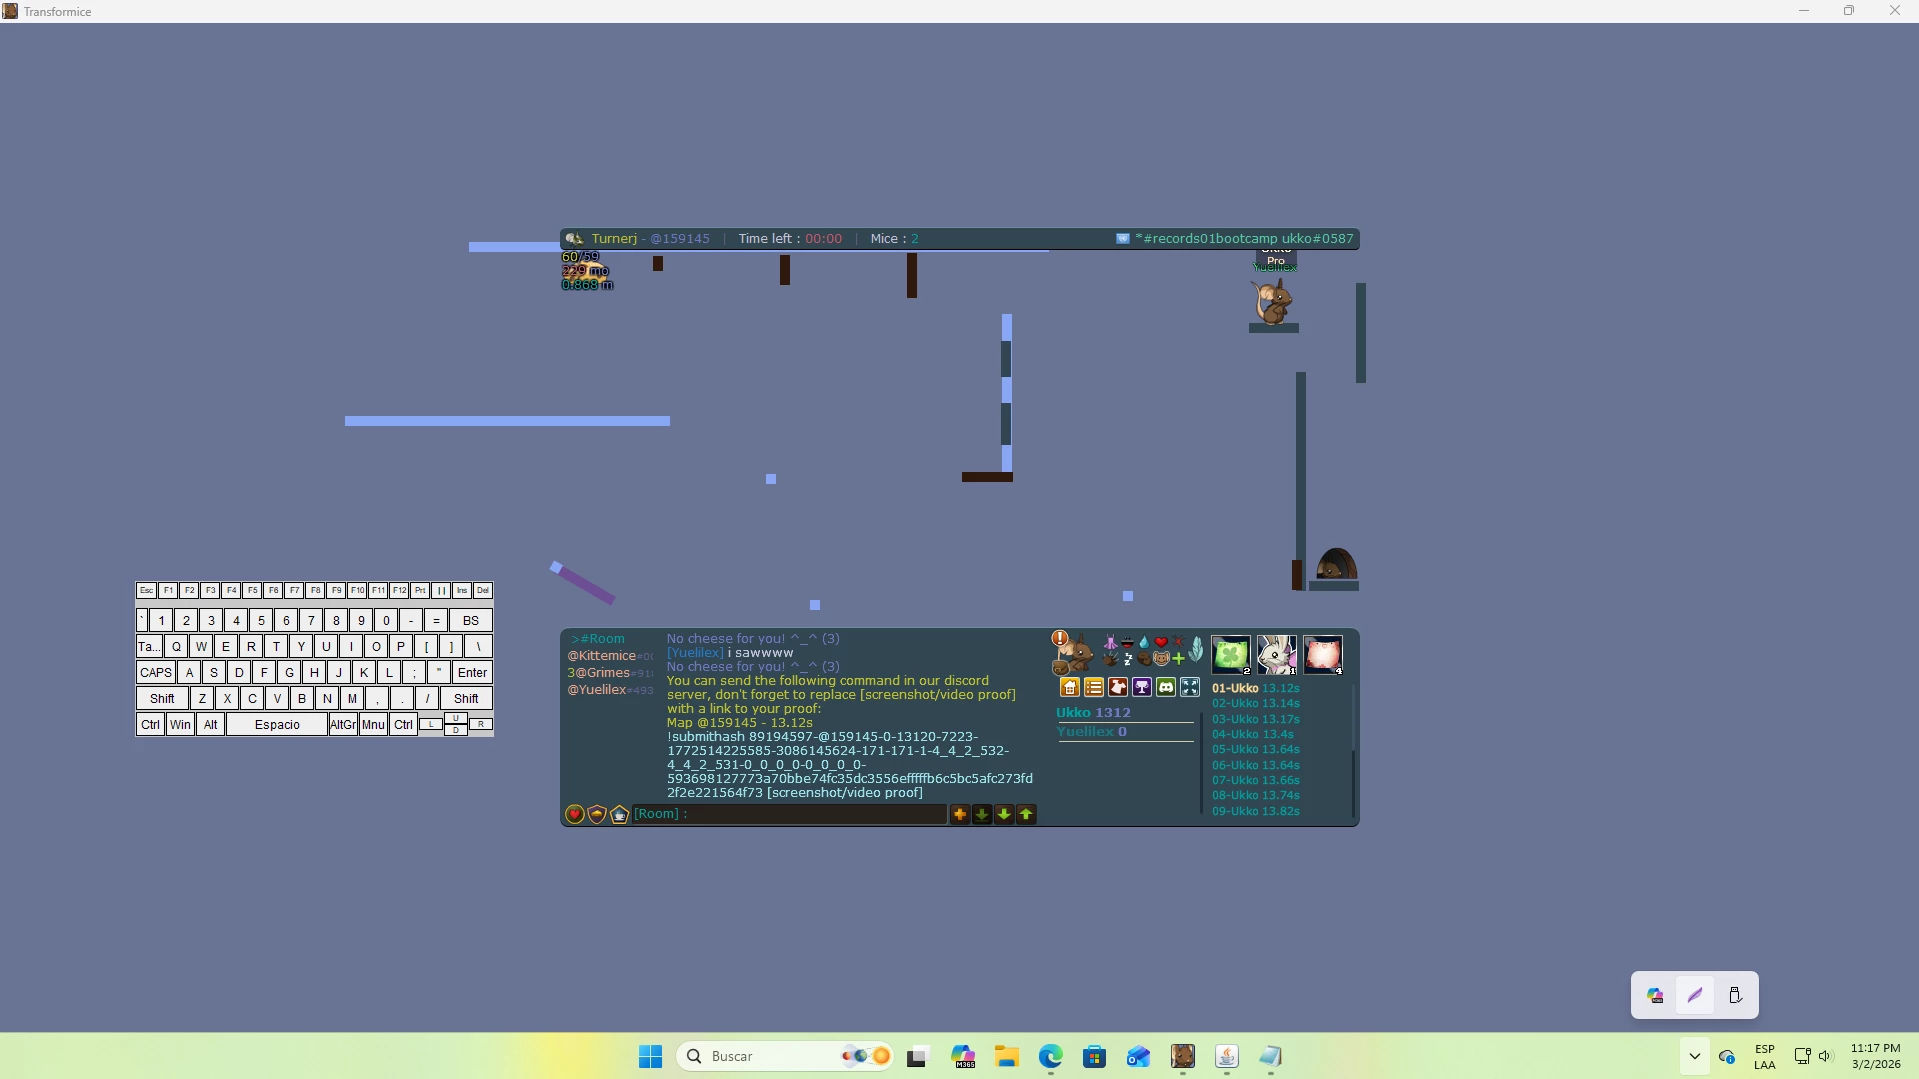Select record row 04-Ukko 13.4s
Screen dimensions: 1919x1079
[x=1253, y=734]
